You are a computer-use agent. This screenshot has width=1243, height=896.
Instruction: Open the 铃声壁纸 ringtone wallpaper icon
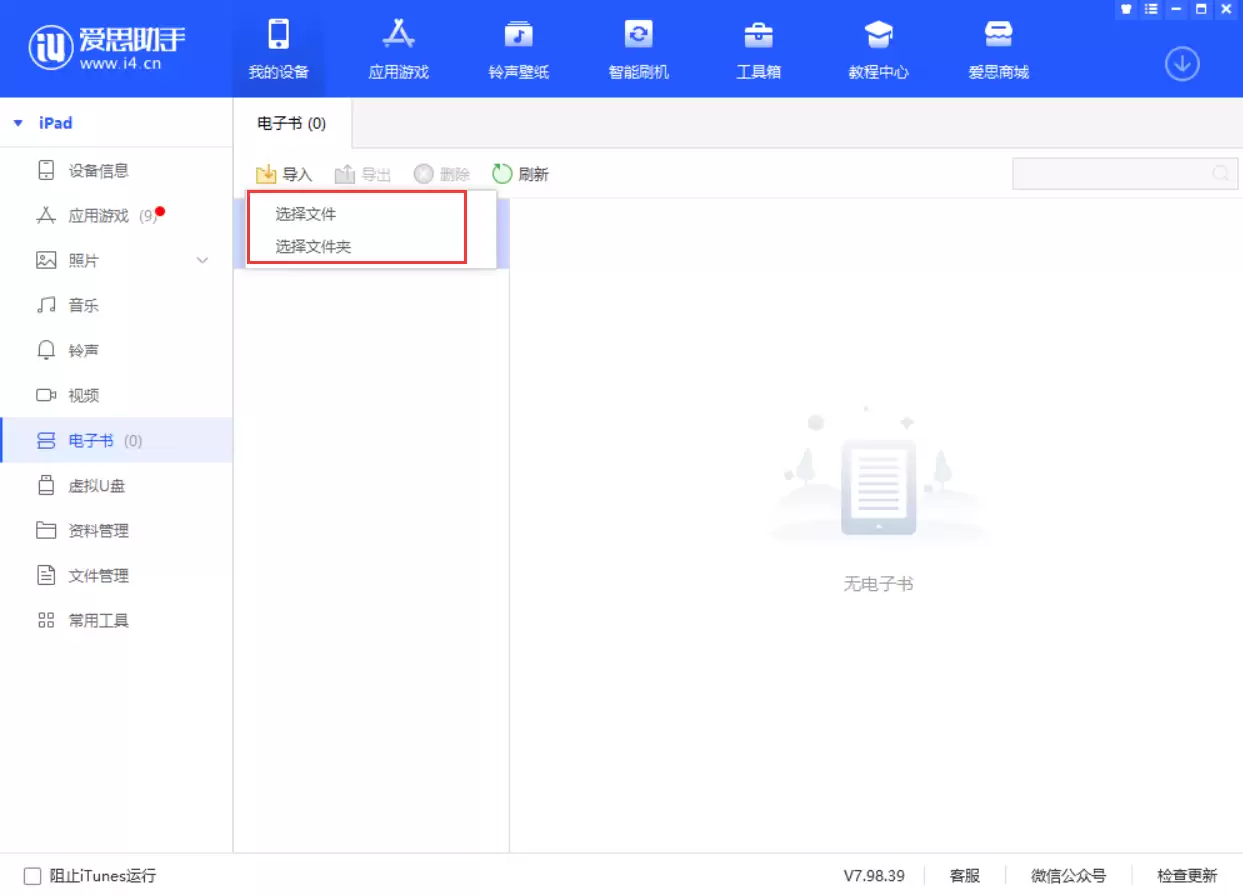(518, 34)
